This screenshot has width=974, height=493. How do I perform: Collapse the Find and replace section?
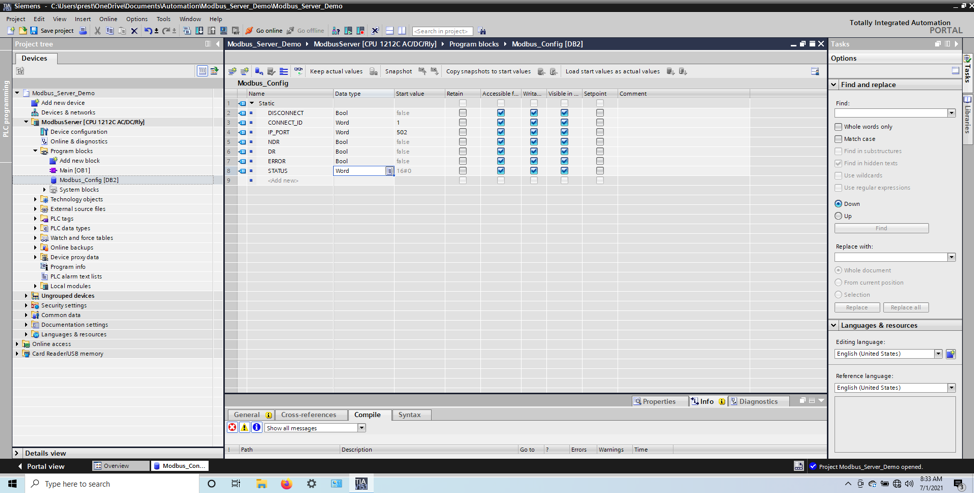point(834,84)
